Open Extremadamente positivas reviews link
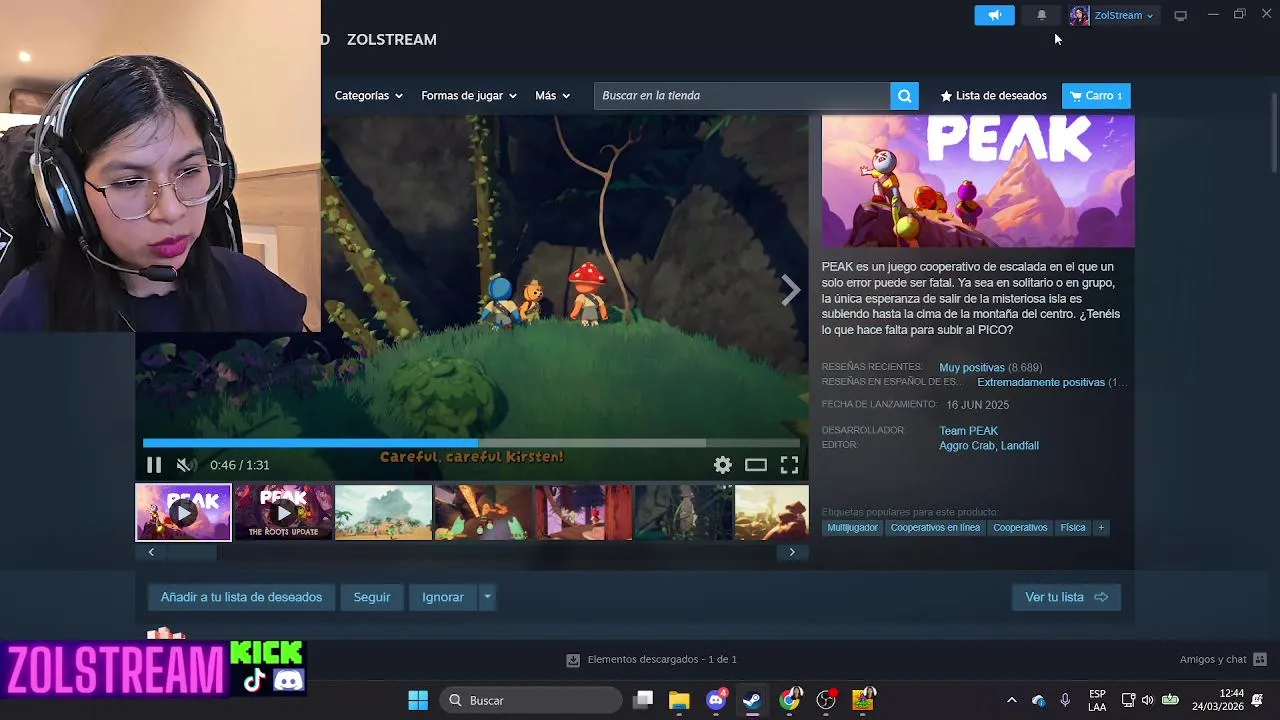This screenshot has width=1280, height=720. 1040,382
